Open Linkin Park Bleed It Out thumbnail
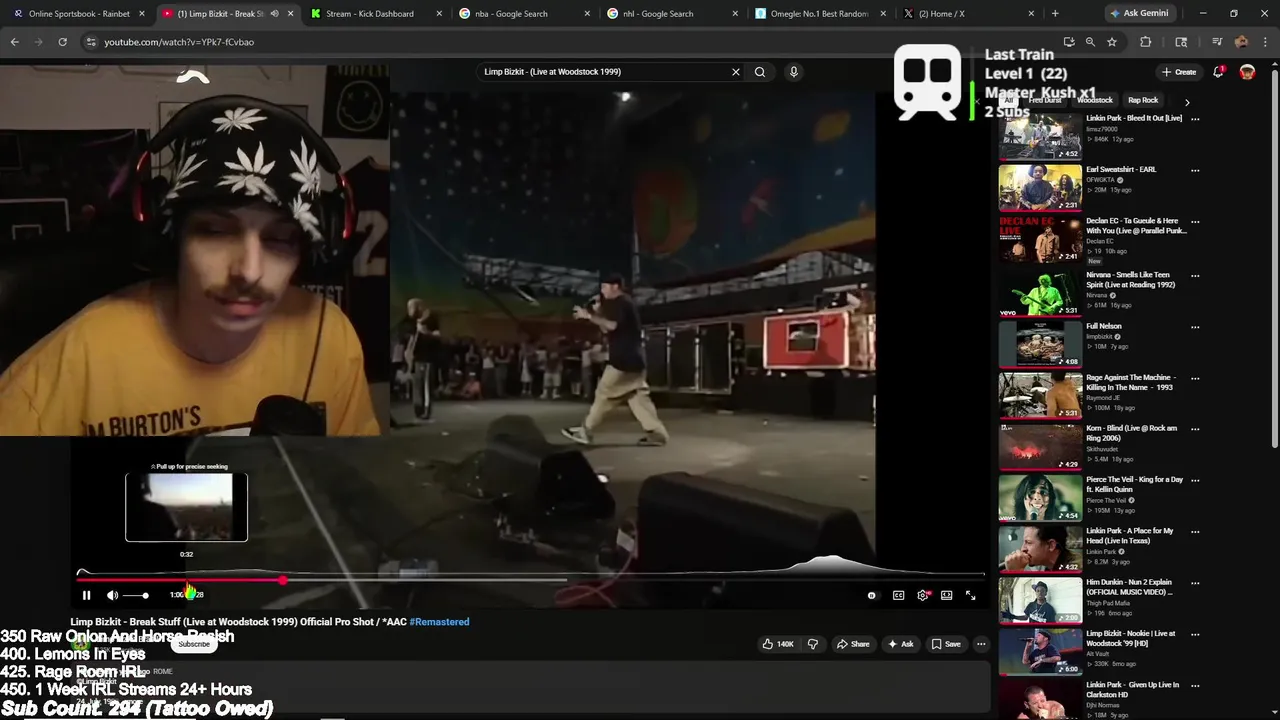1280x720 pixels. [1040, 136]
